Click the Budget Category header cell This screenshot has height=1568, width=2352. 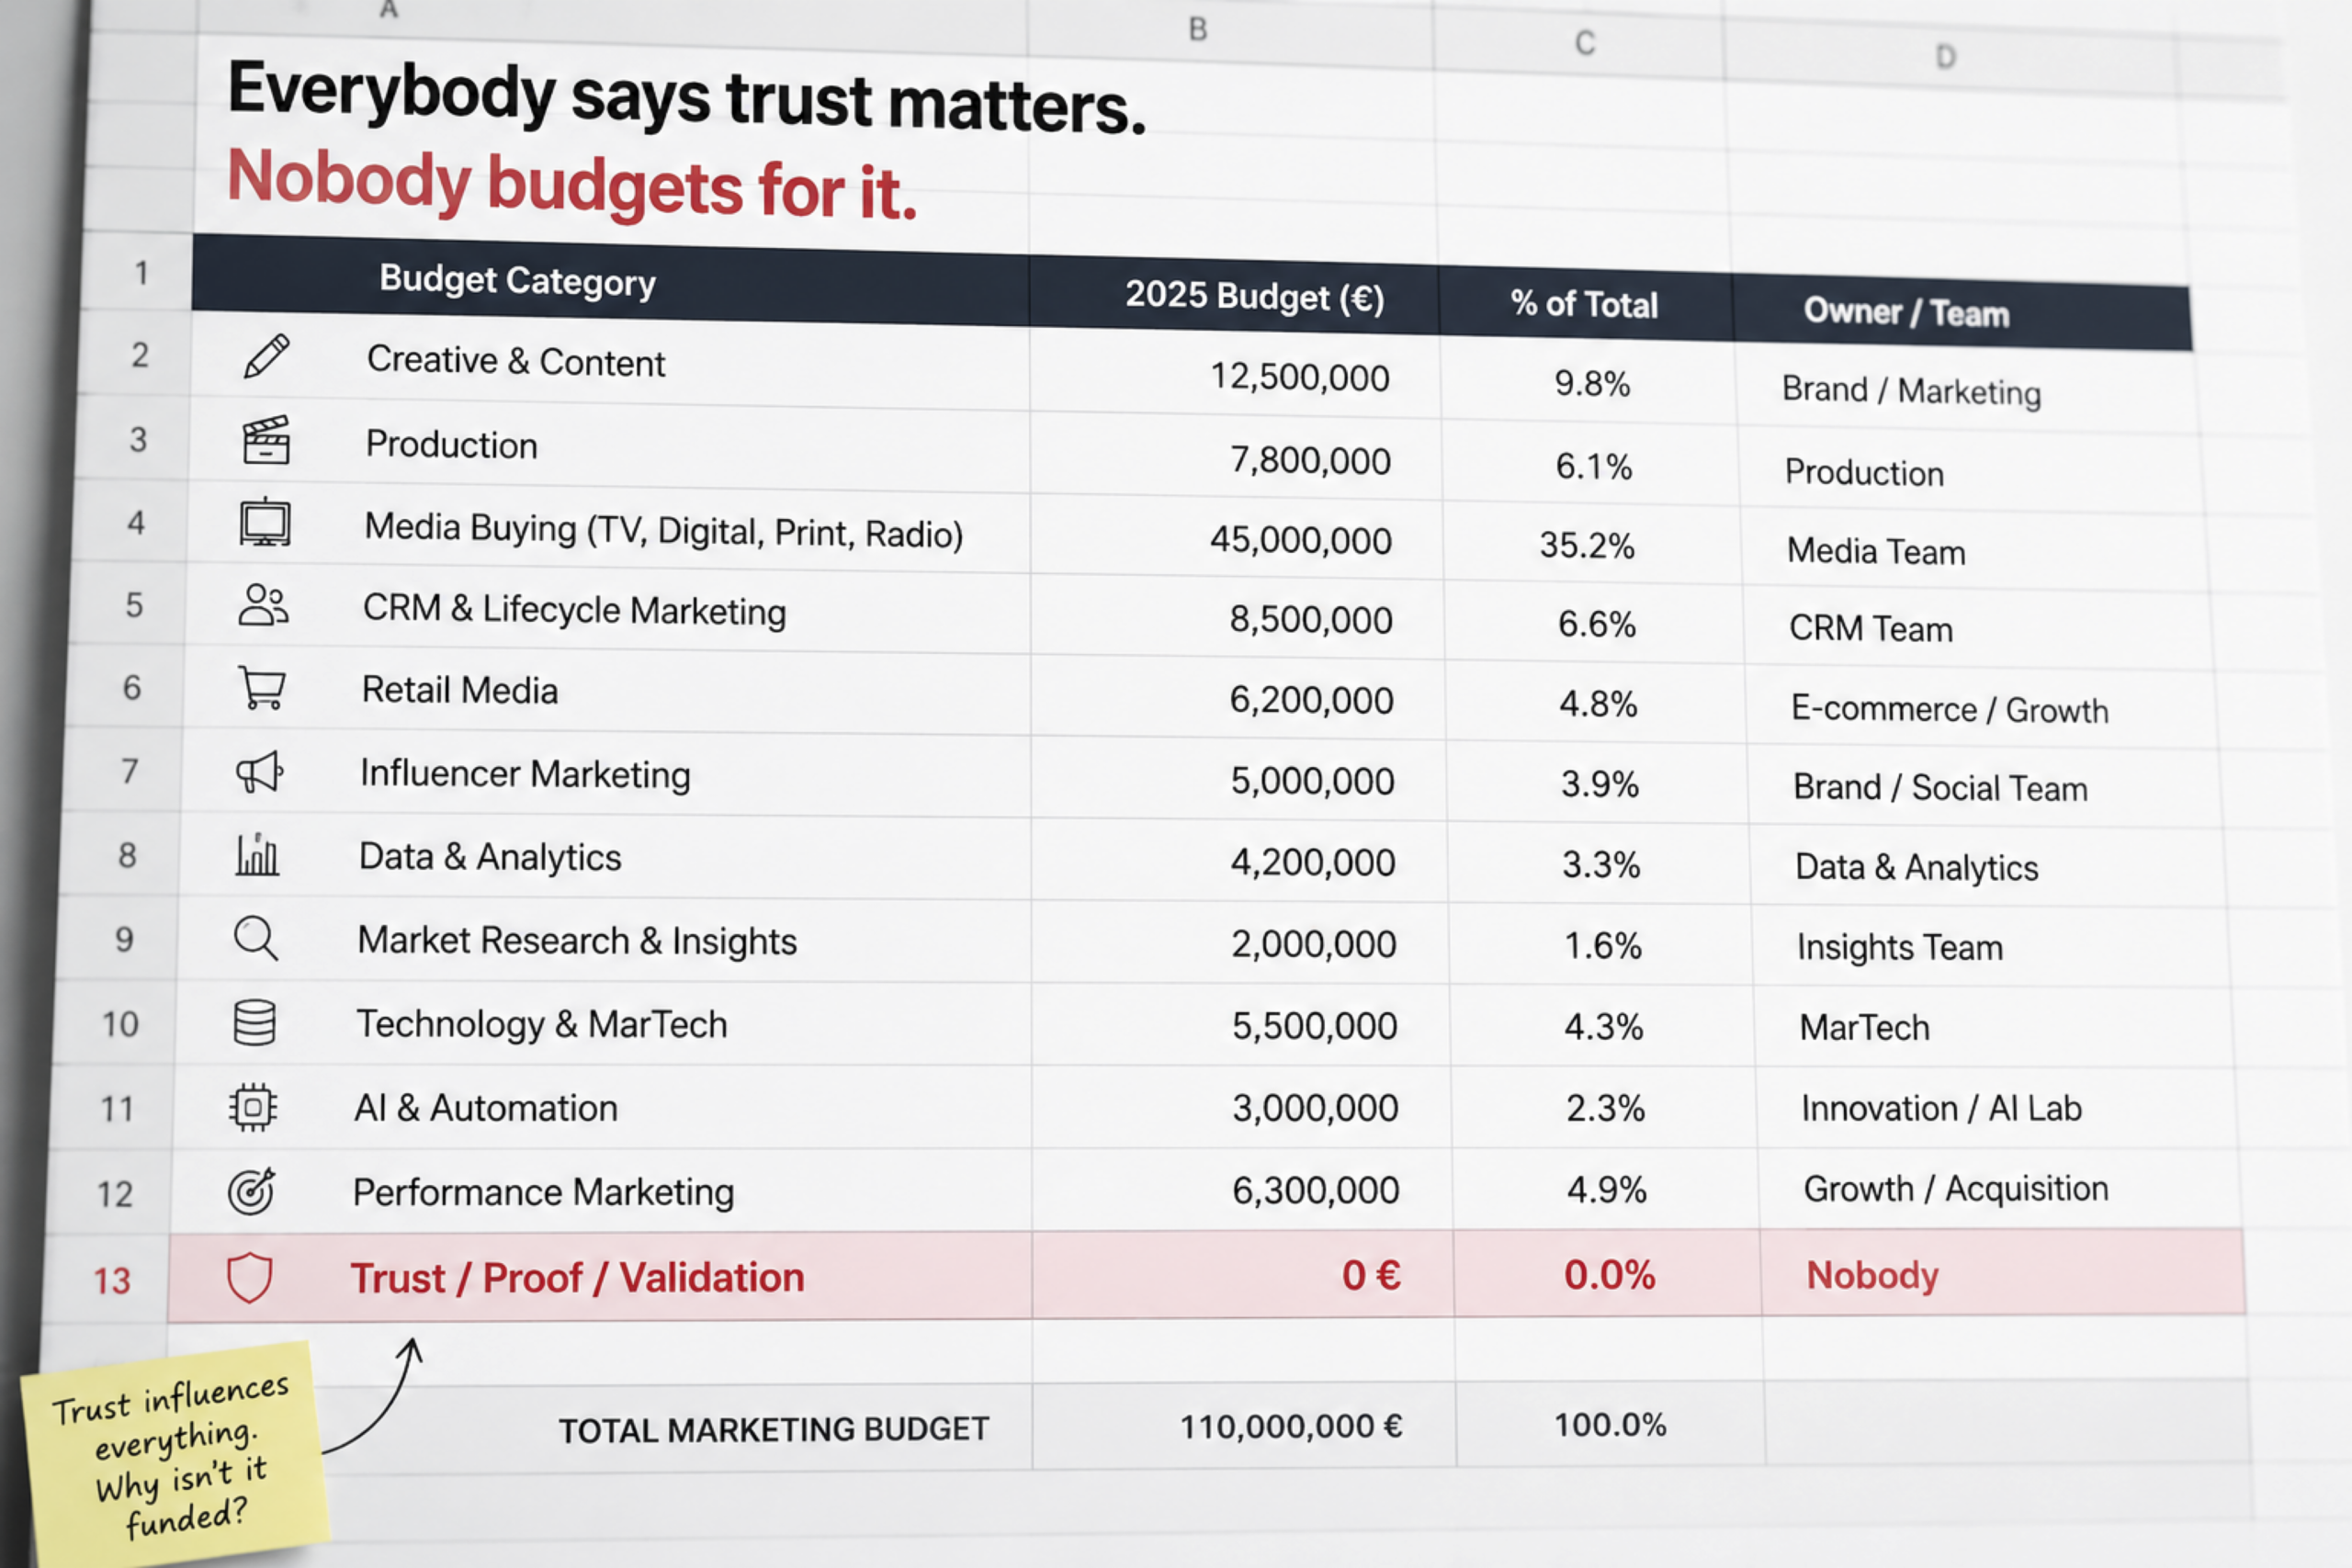pos(610,280)
